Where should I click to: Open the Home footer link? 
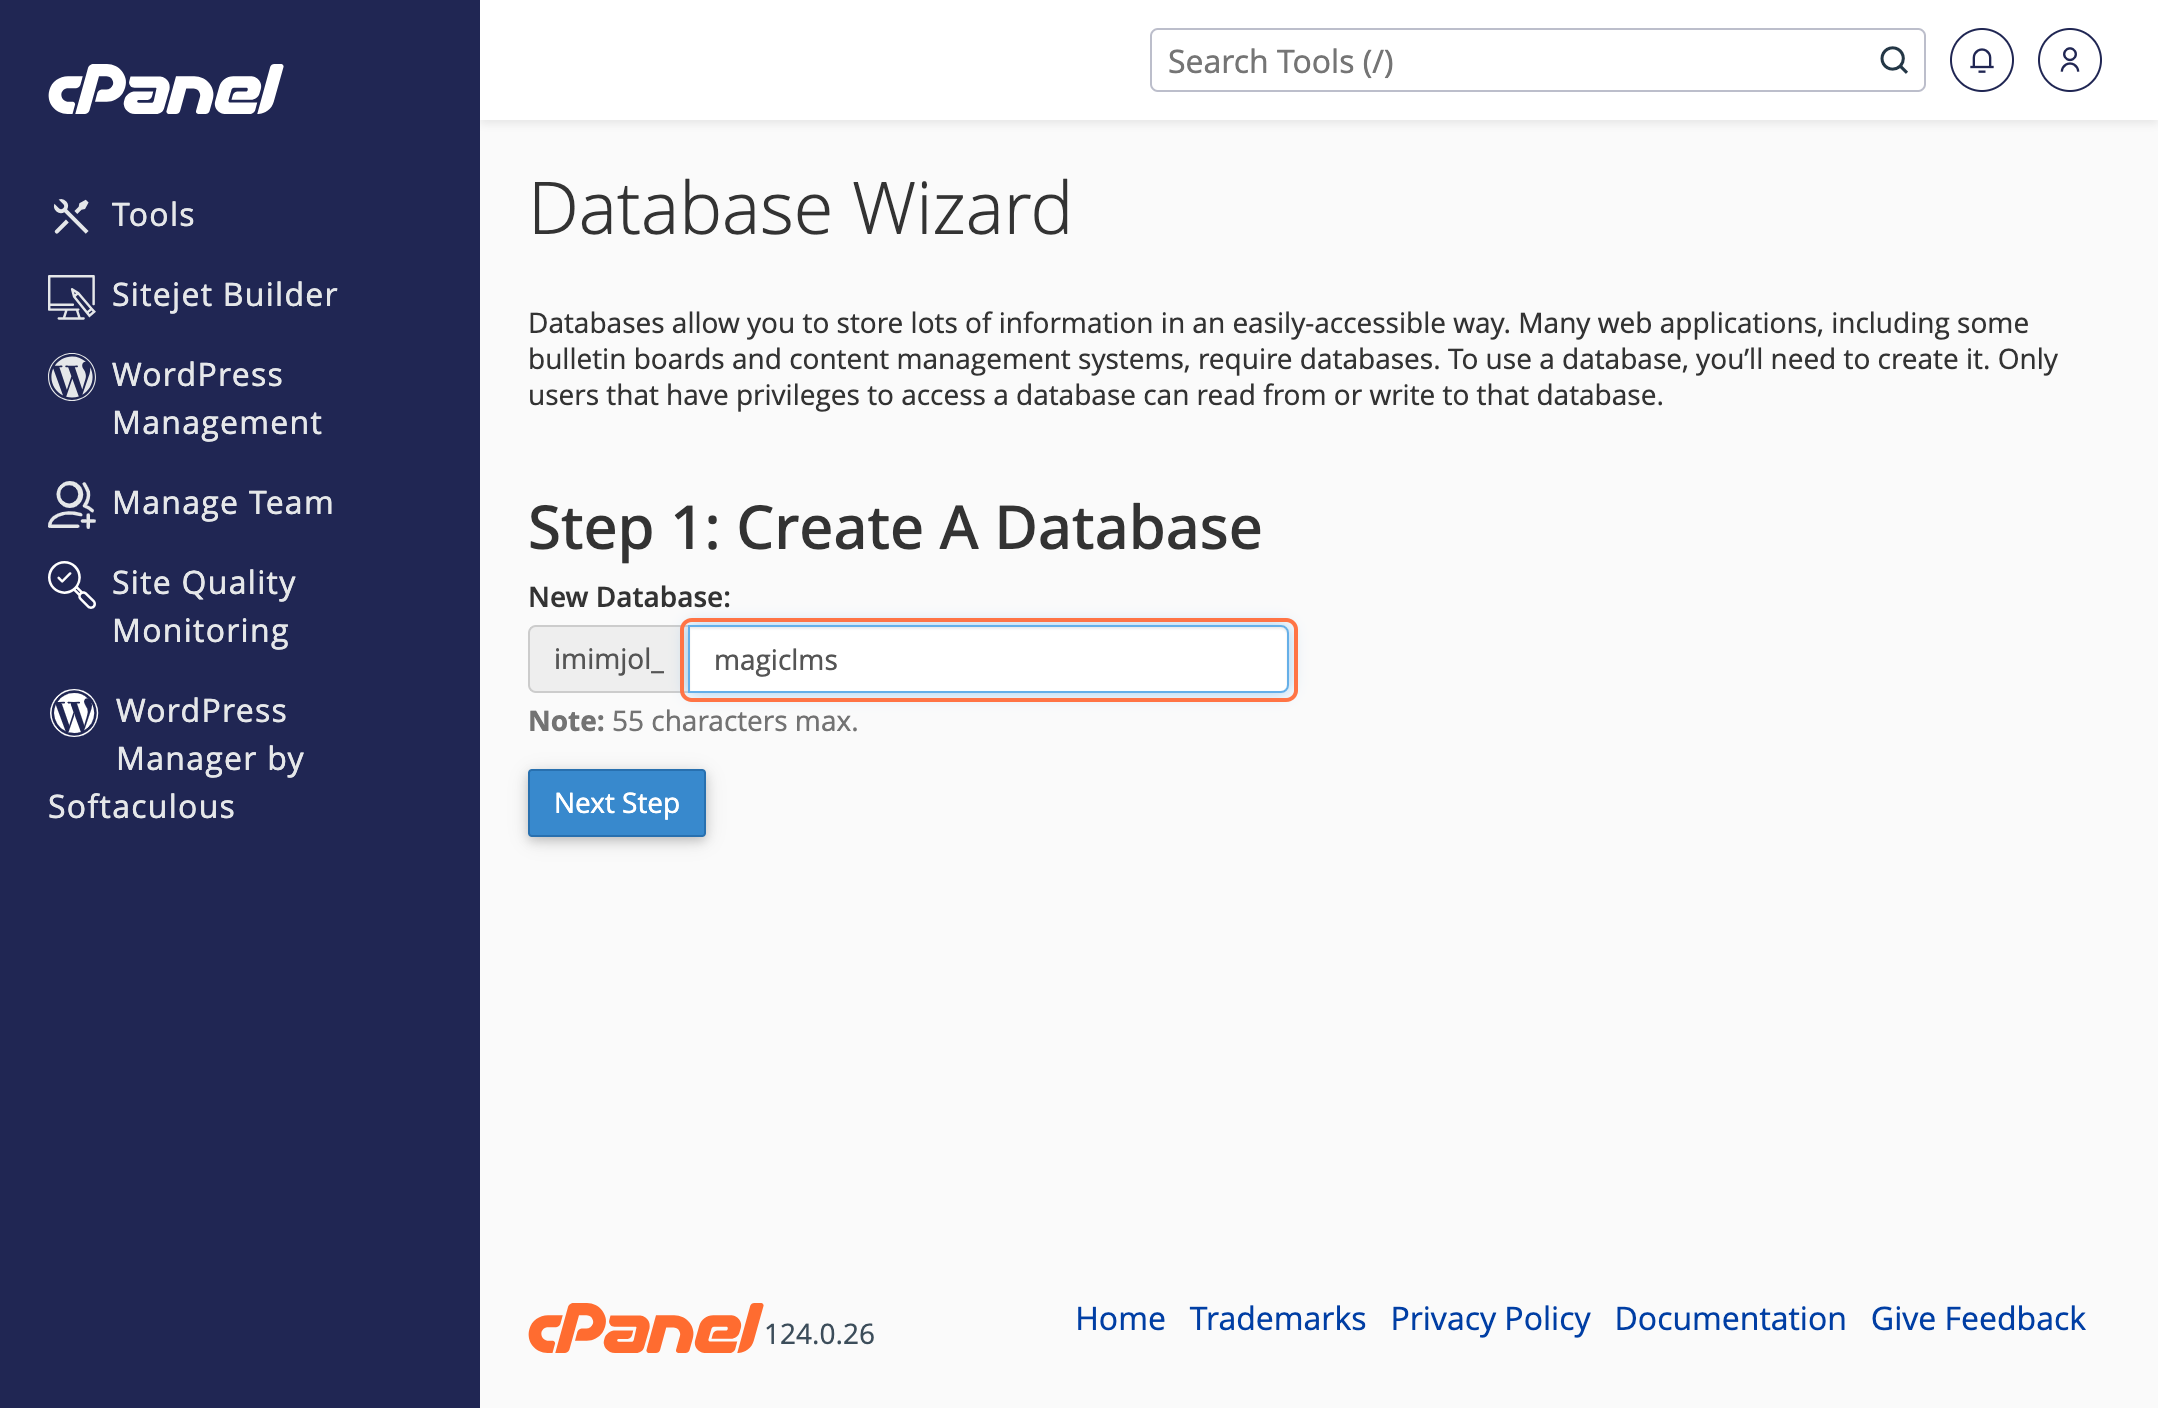pos(1120,1319)
